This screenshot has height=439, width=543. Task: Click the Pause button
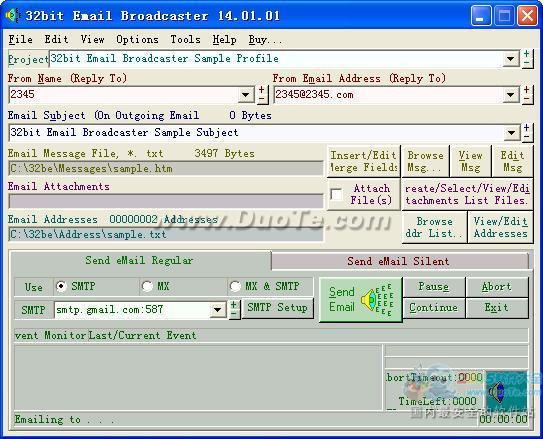[434, 287]
